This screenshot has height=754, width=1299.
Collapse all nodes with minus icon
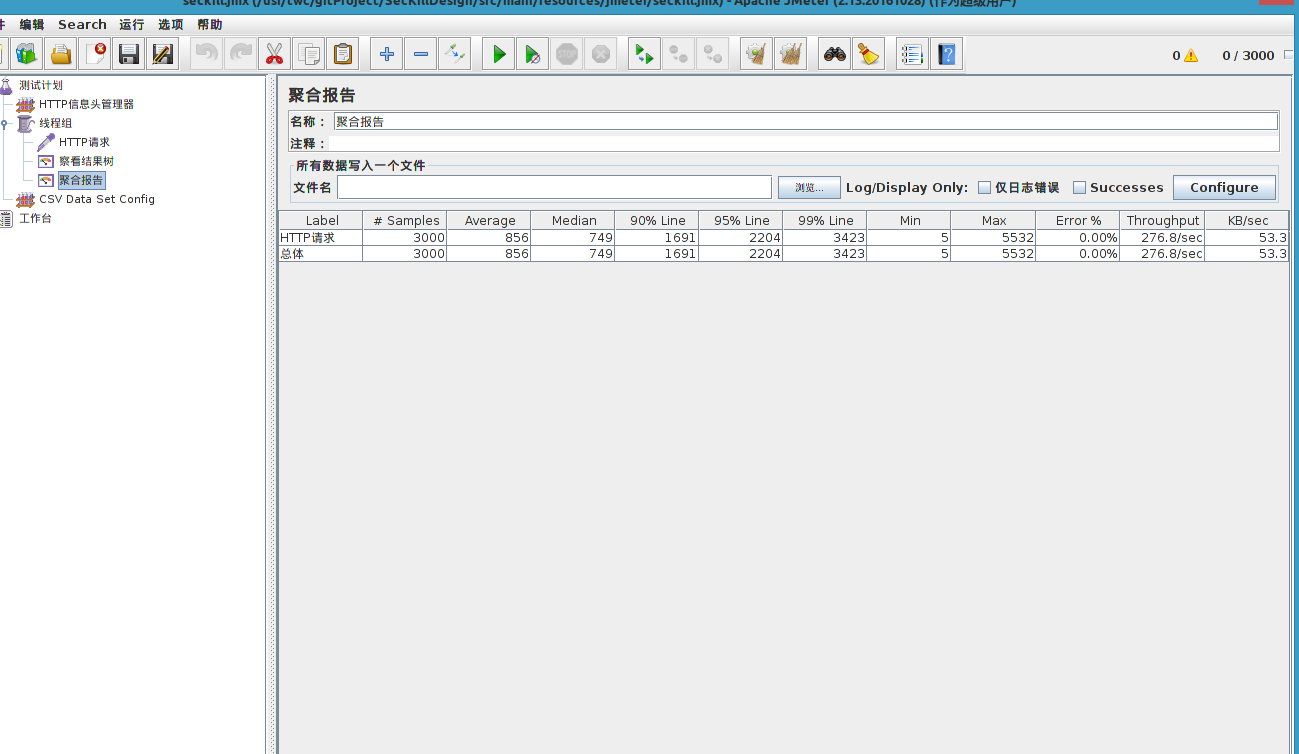coord(420,53)
